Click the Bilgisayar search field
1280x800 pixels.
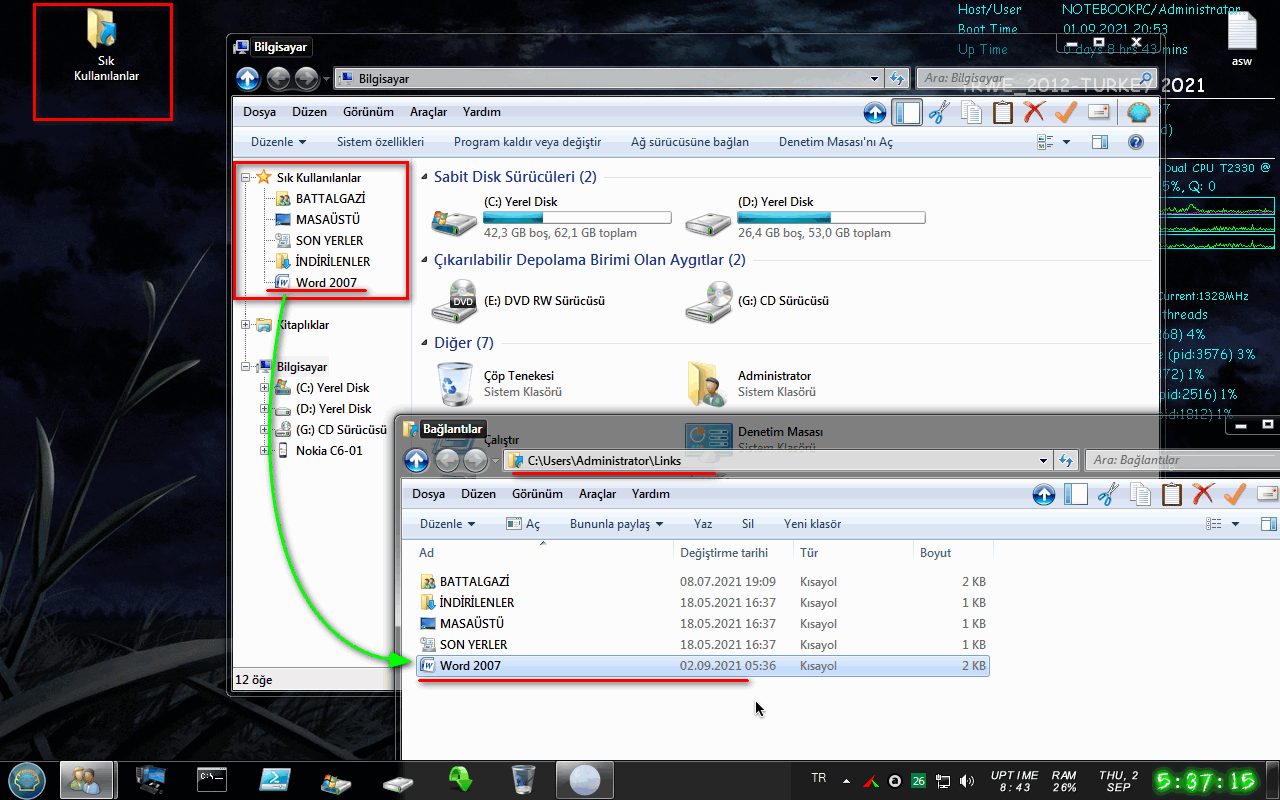click(1035, 78)
